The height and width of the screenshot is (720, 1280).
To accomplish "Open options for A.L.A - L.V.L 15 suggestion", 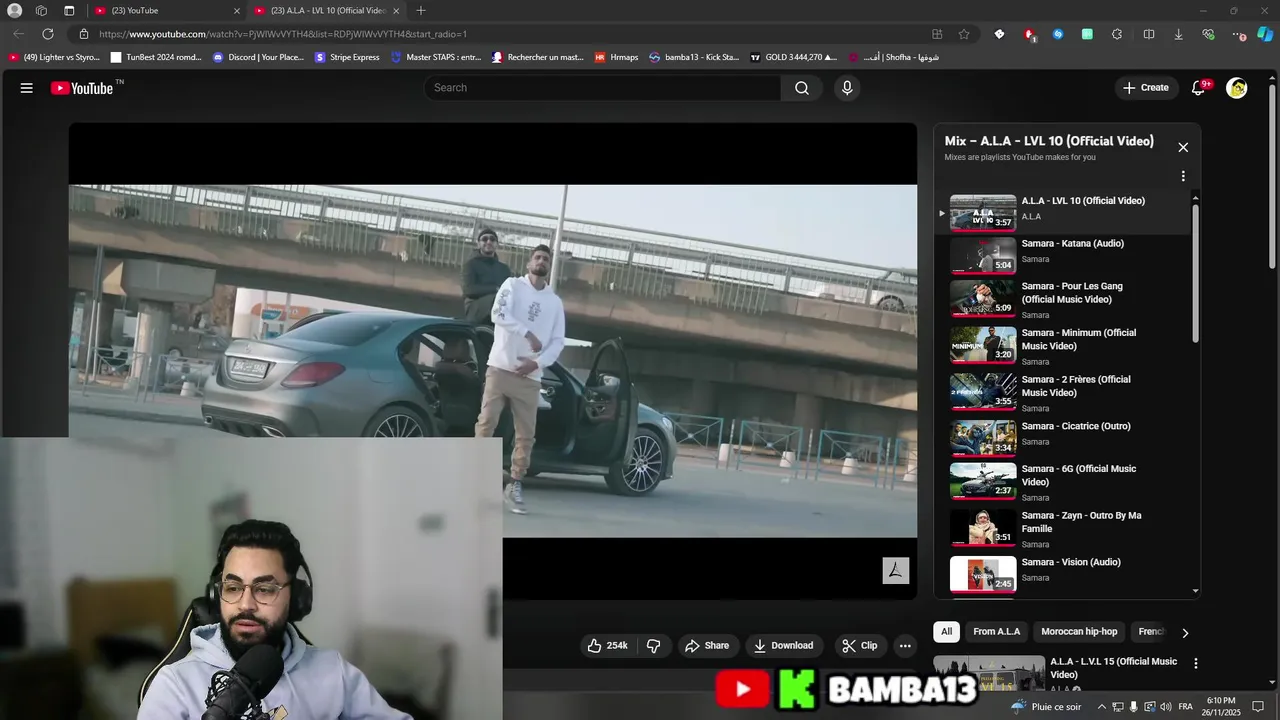I will coord(1195,663).
